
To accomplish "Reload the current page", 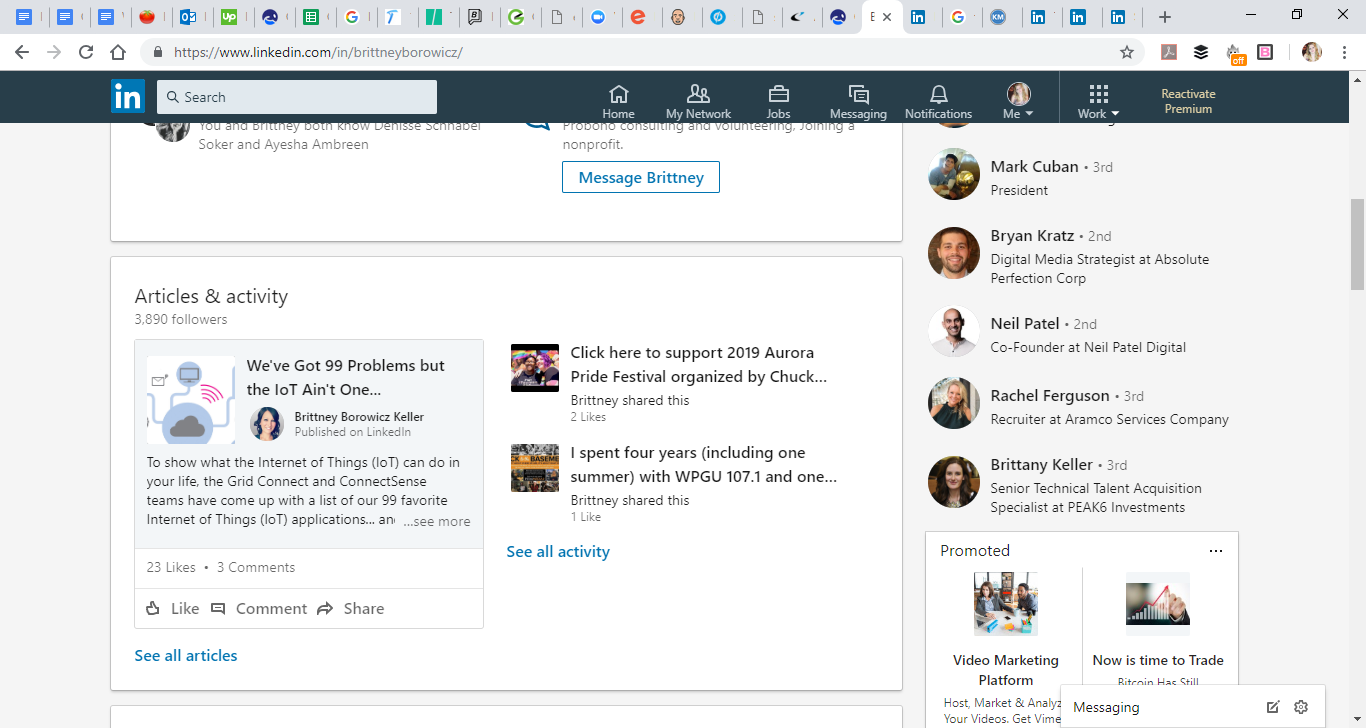I will coord(86,52).
